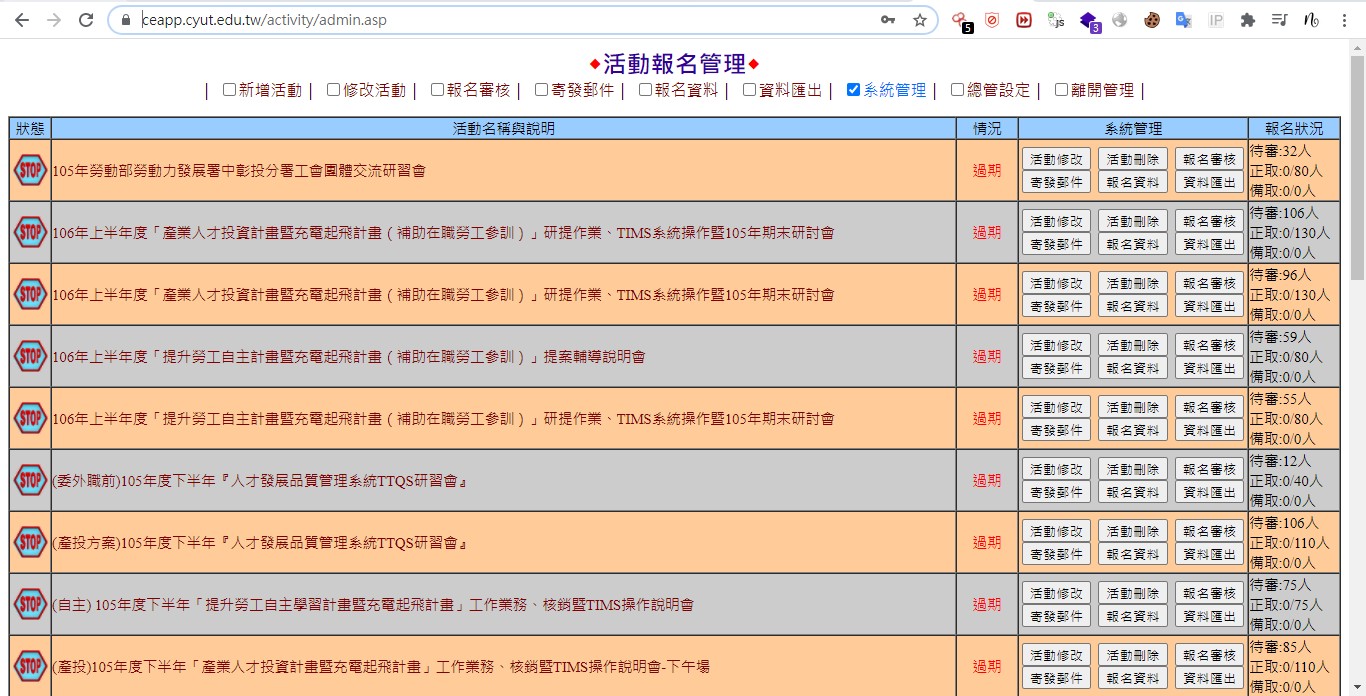The height and width of the screenshot is (696, 1366).
Task: Click STOP icon for 105年勞動部勞動力發展署 activity
Action: 30,170
